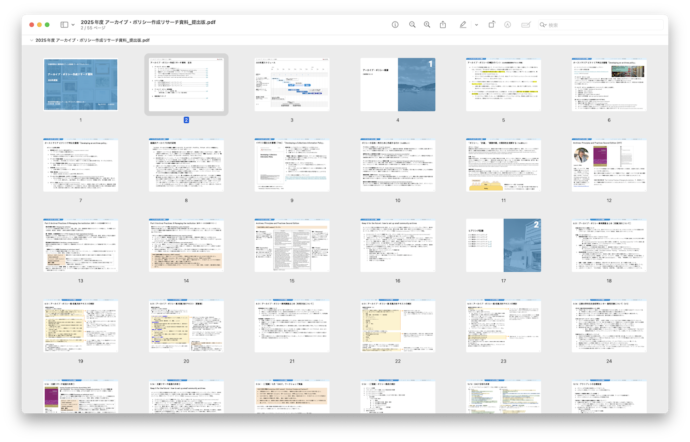Viewport: 690px width, 442px height.
Task: Select the page 4 section divider thumbnail
Action: pyautogui.click(x=397, y=85)
